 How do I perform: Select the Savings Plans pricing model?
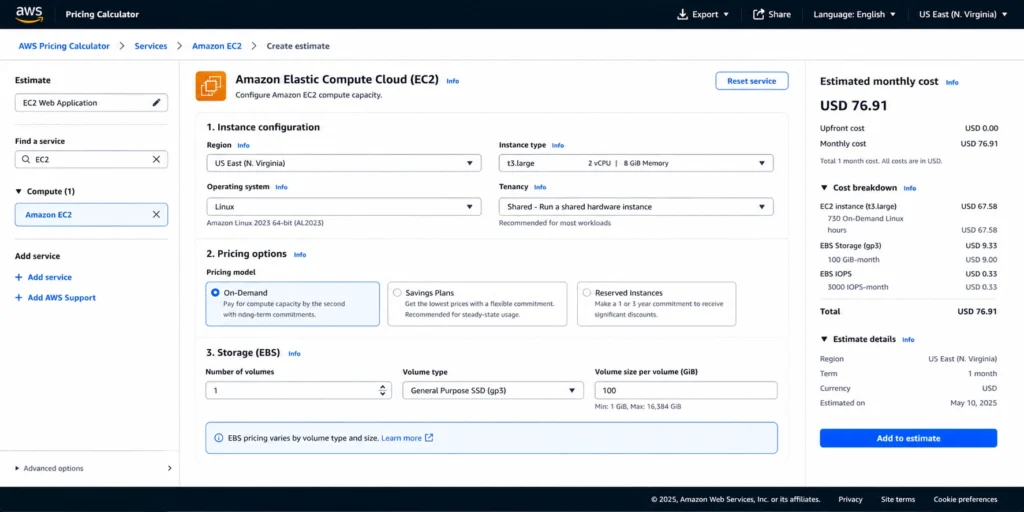tap(477, 304)
